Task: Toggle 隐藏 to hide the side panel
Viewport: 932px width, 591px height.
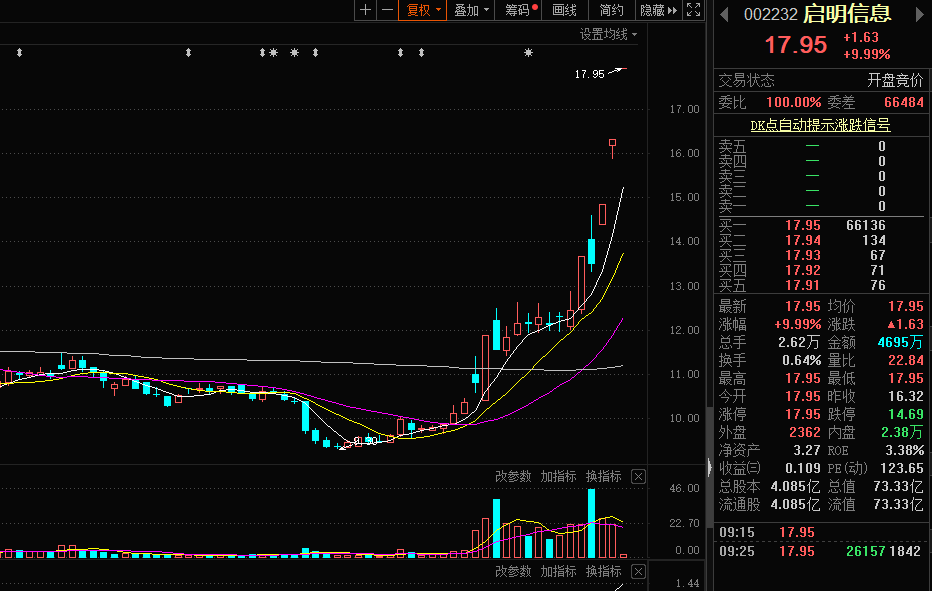Action: [657, 10]
